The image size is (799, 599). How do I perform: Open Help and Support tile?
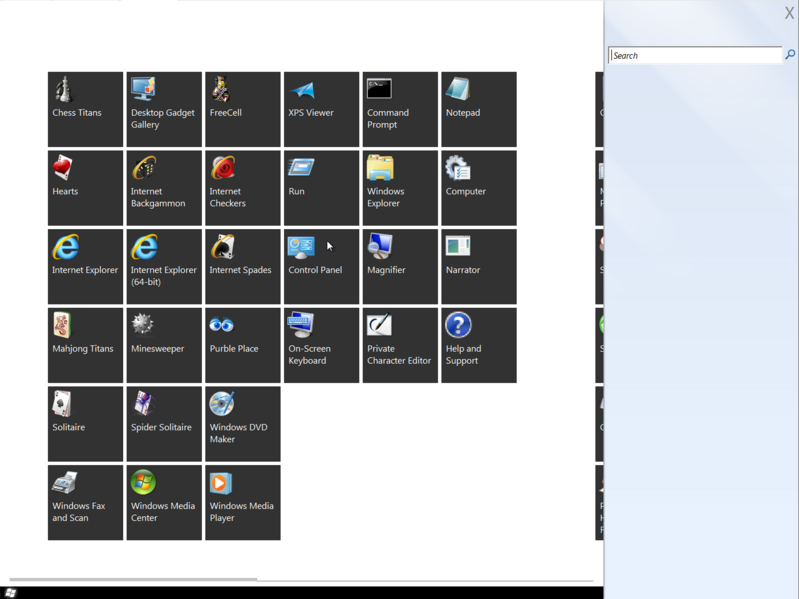[479, 345]
